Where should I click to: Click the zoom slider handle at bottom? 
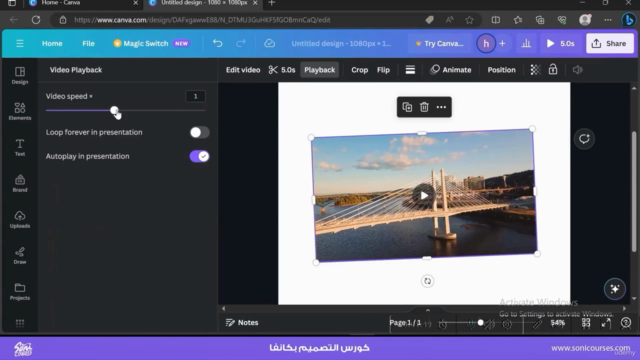[480, 322]
